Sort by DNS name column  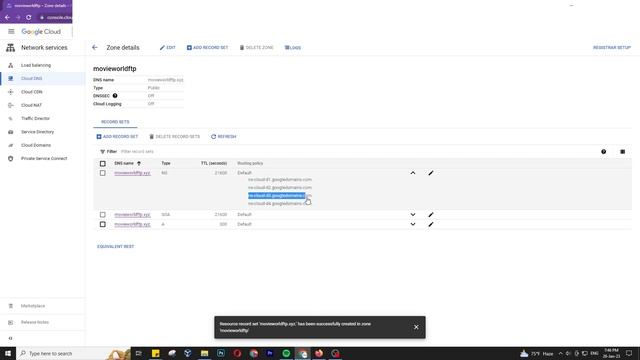pyautogui.click(x=127, y=163)
